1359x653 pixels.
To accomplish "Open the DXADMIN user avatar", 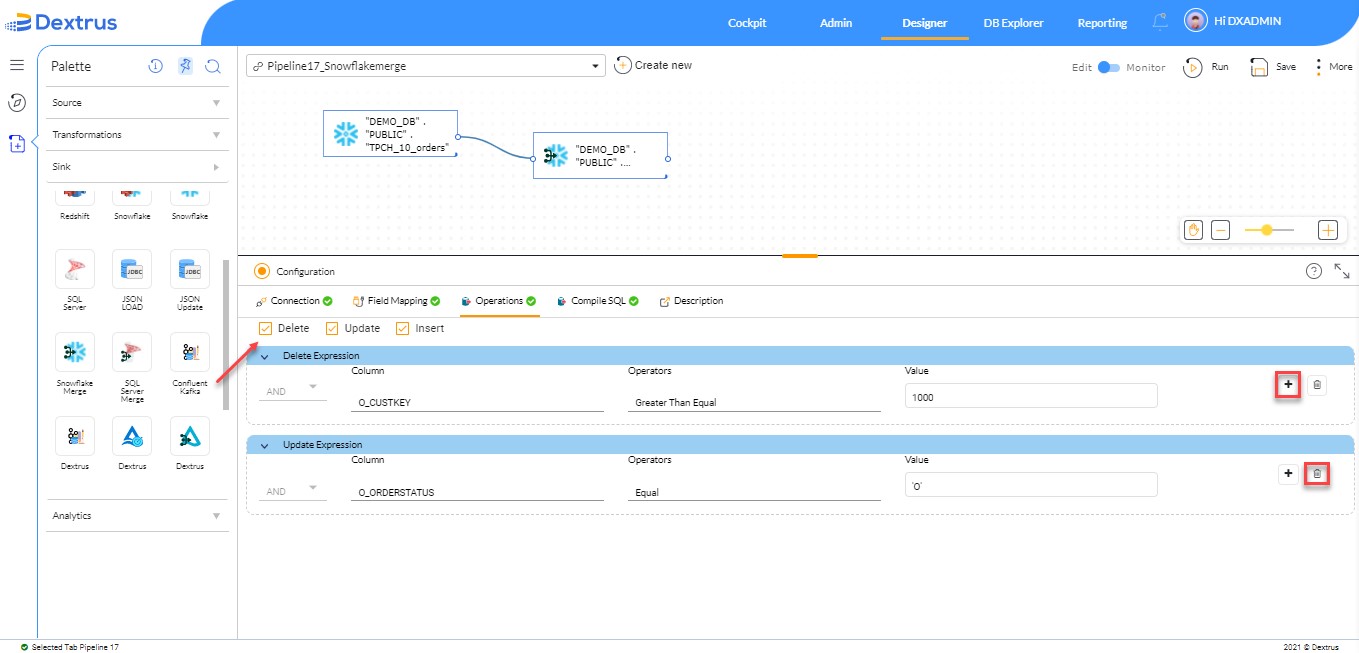I will click(x=1195, y=21).
